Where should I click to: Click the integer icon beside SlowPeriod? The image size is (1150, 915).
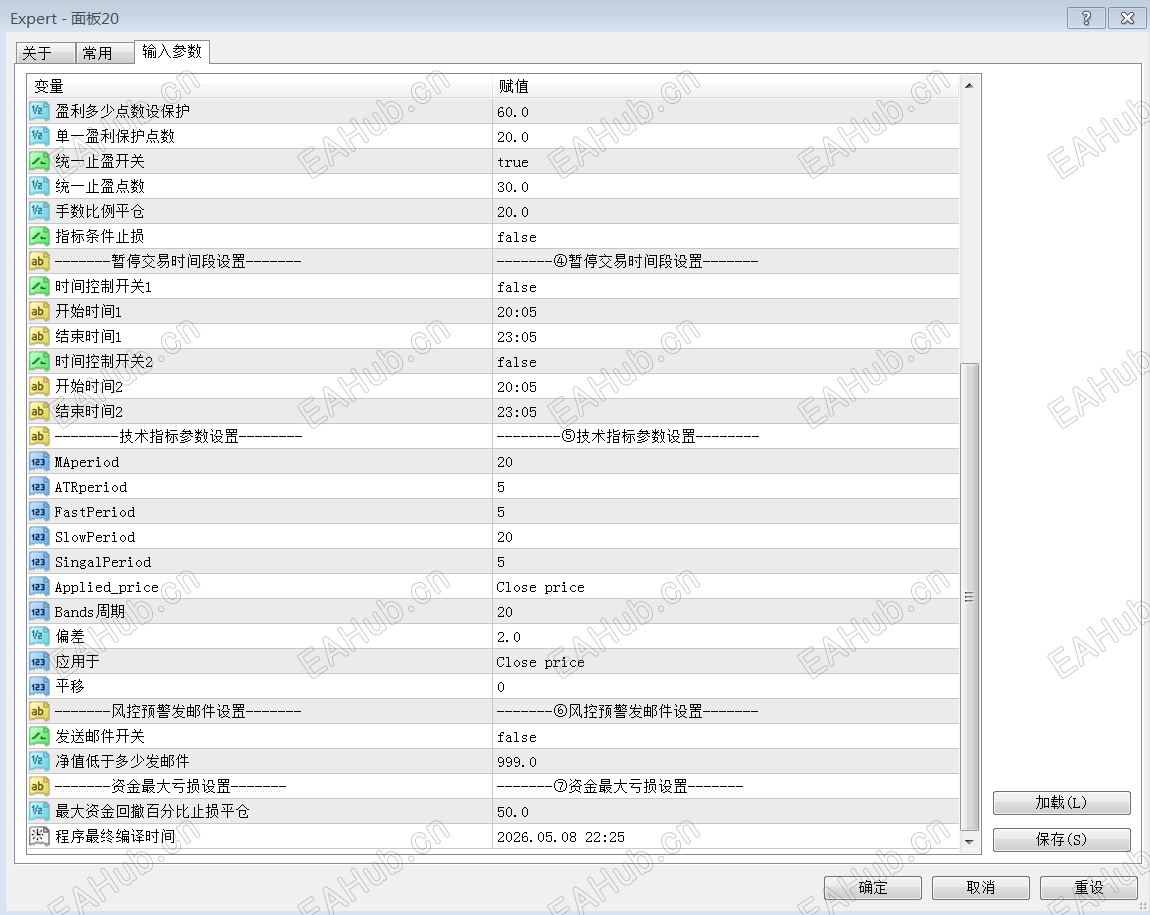38,537
